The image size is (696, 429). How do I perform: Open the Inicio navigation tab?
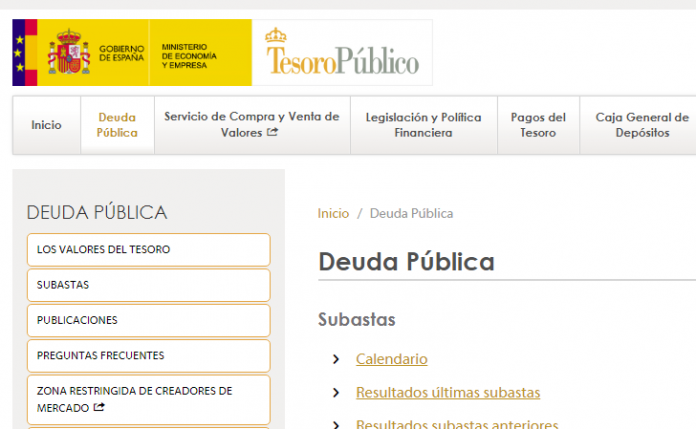pos(46,125)
